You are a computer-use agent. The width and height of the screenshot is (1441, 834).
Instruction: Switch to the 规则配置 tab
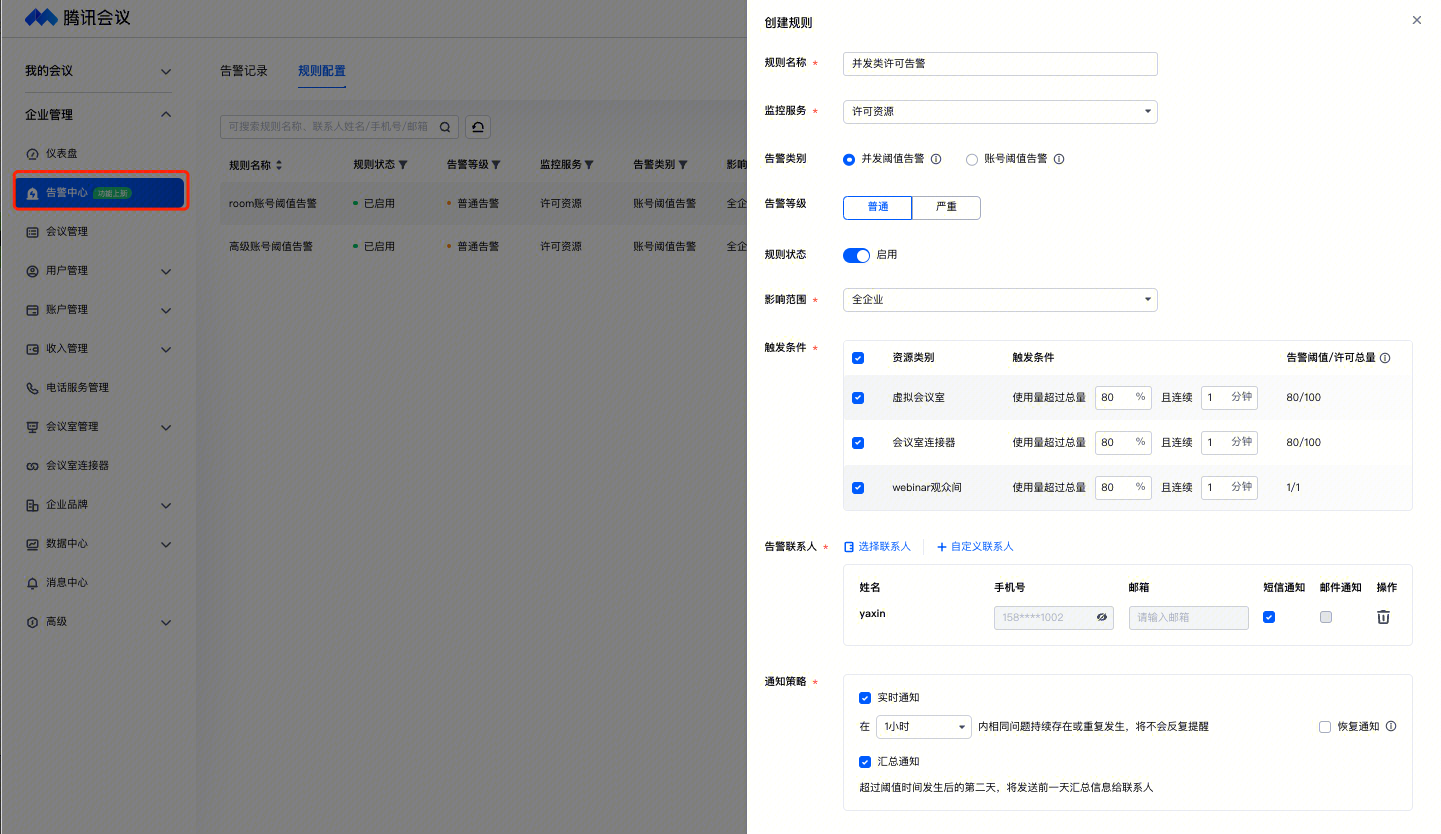click(322, 71)
